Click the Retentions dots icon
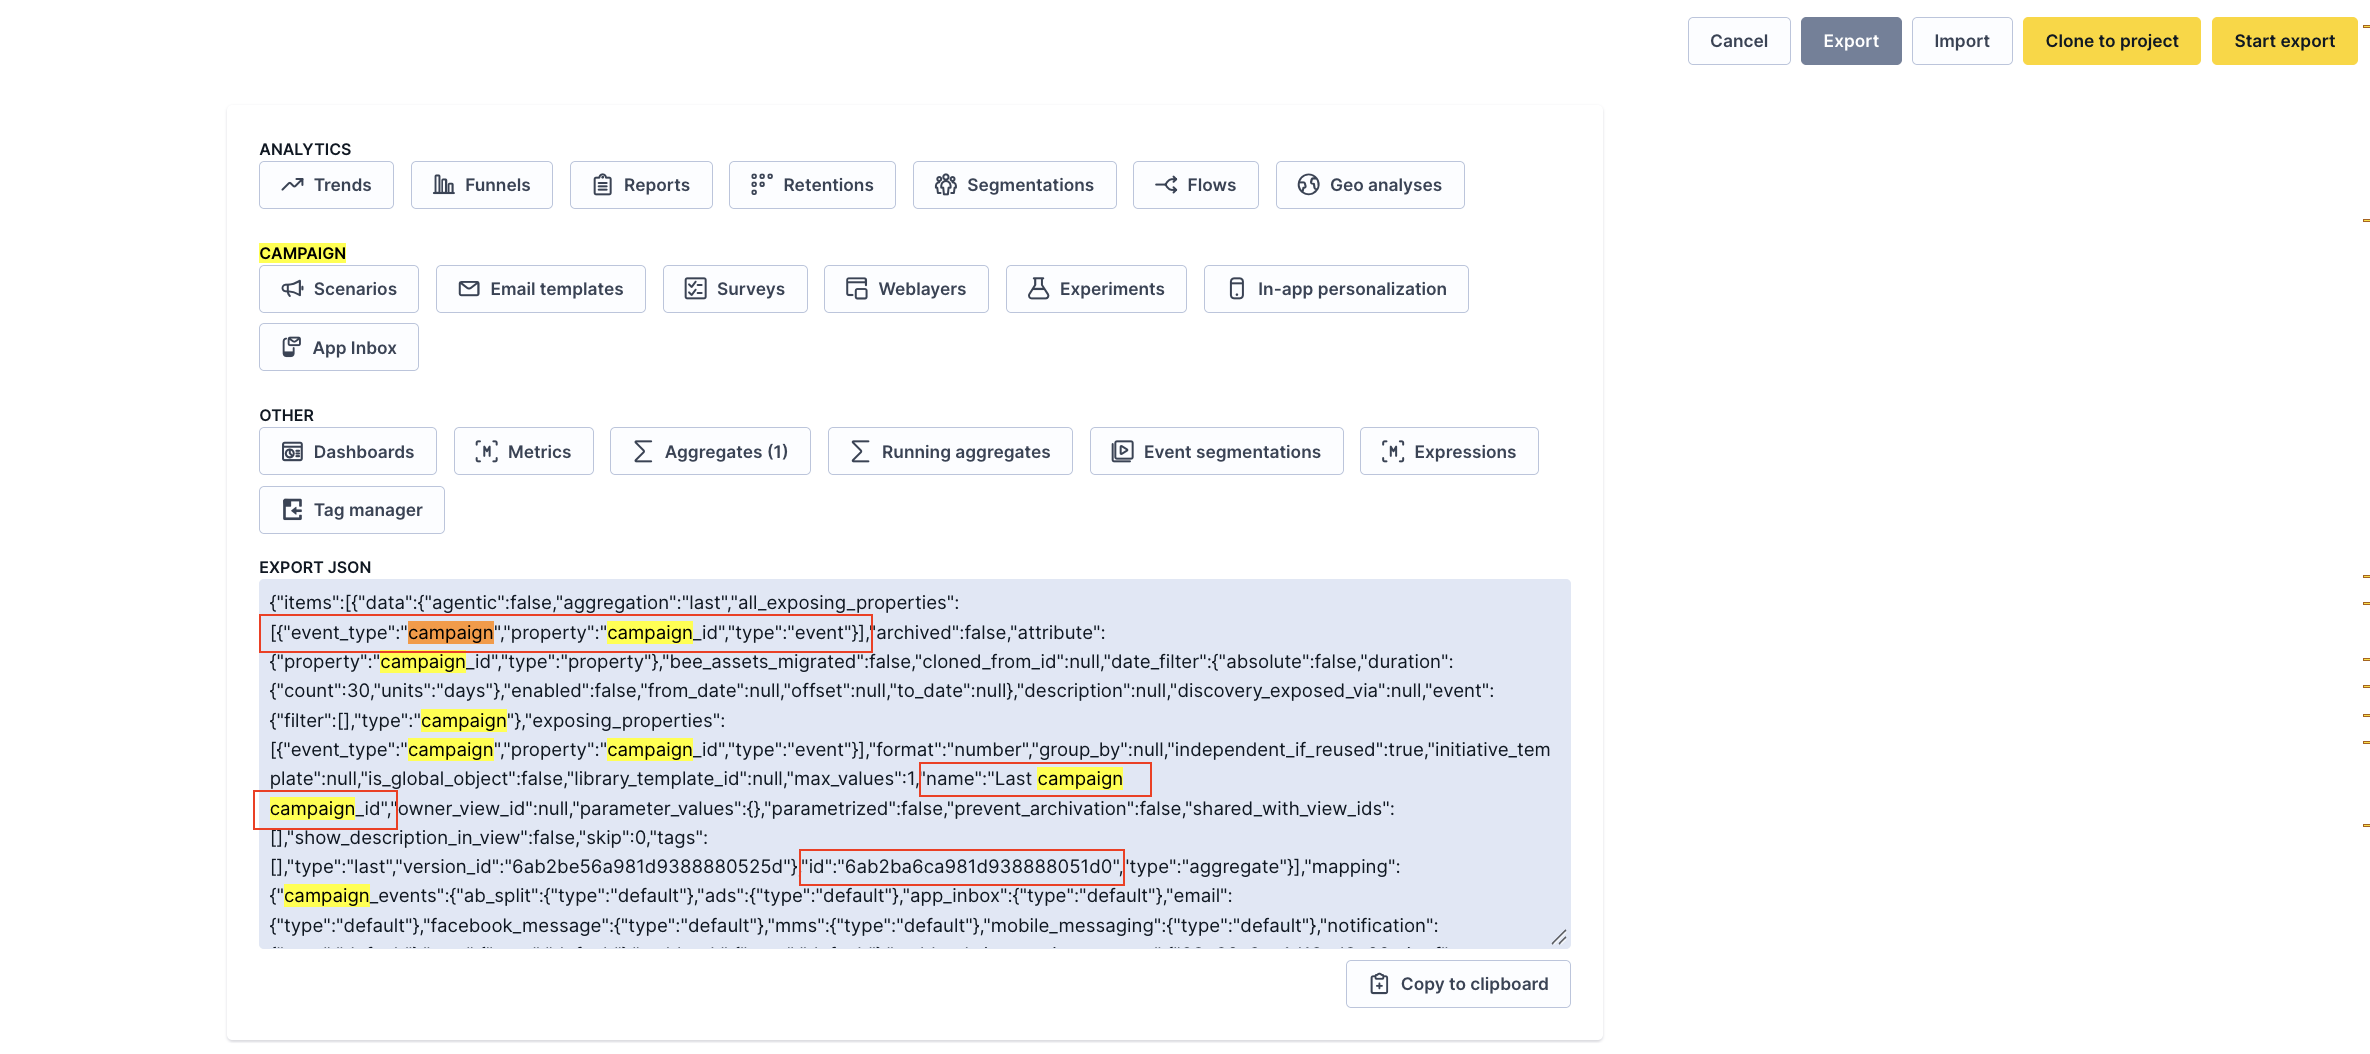Screen dimensions: 2370x1054 tap(761, 185)
